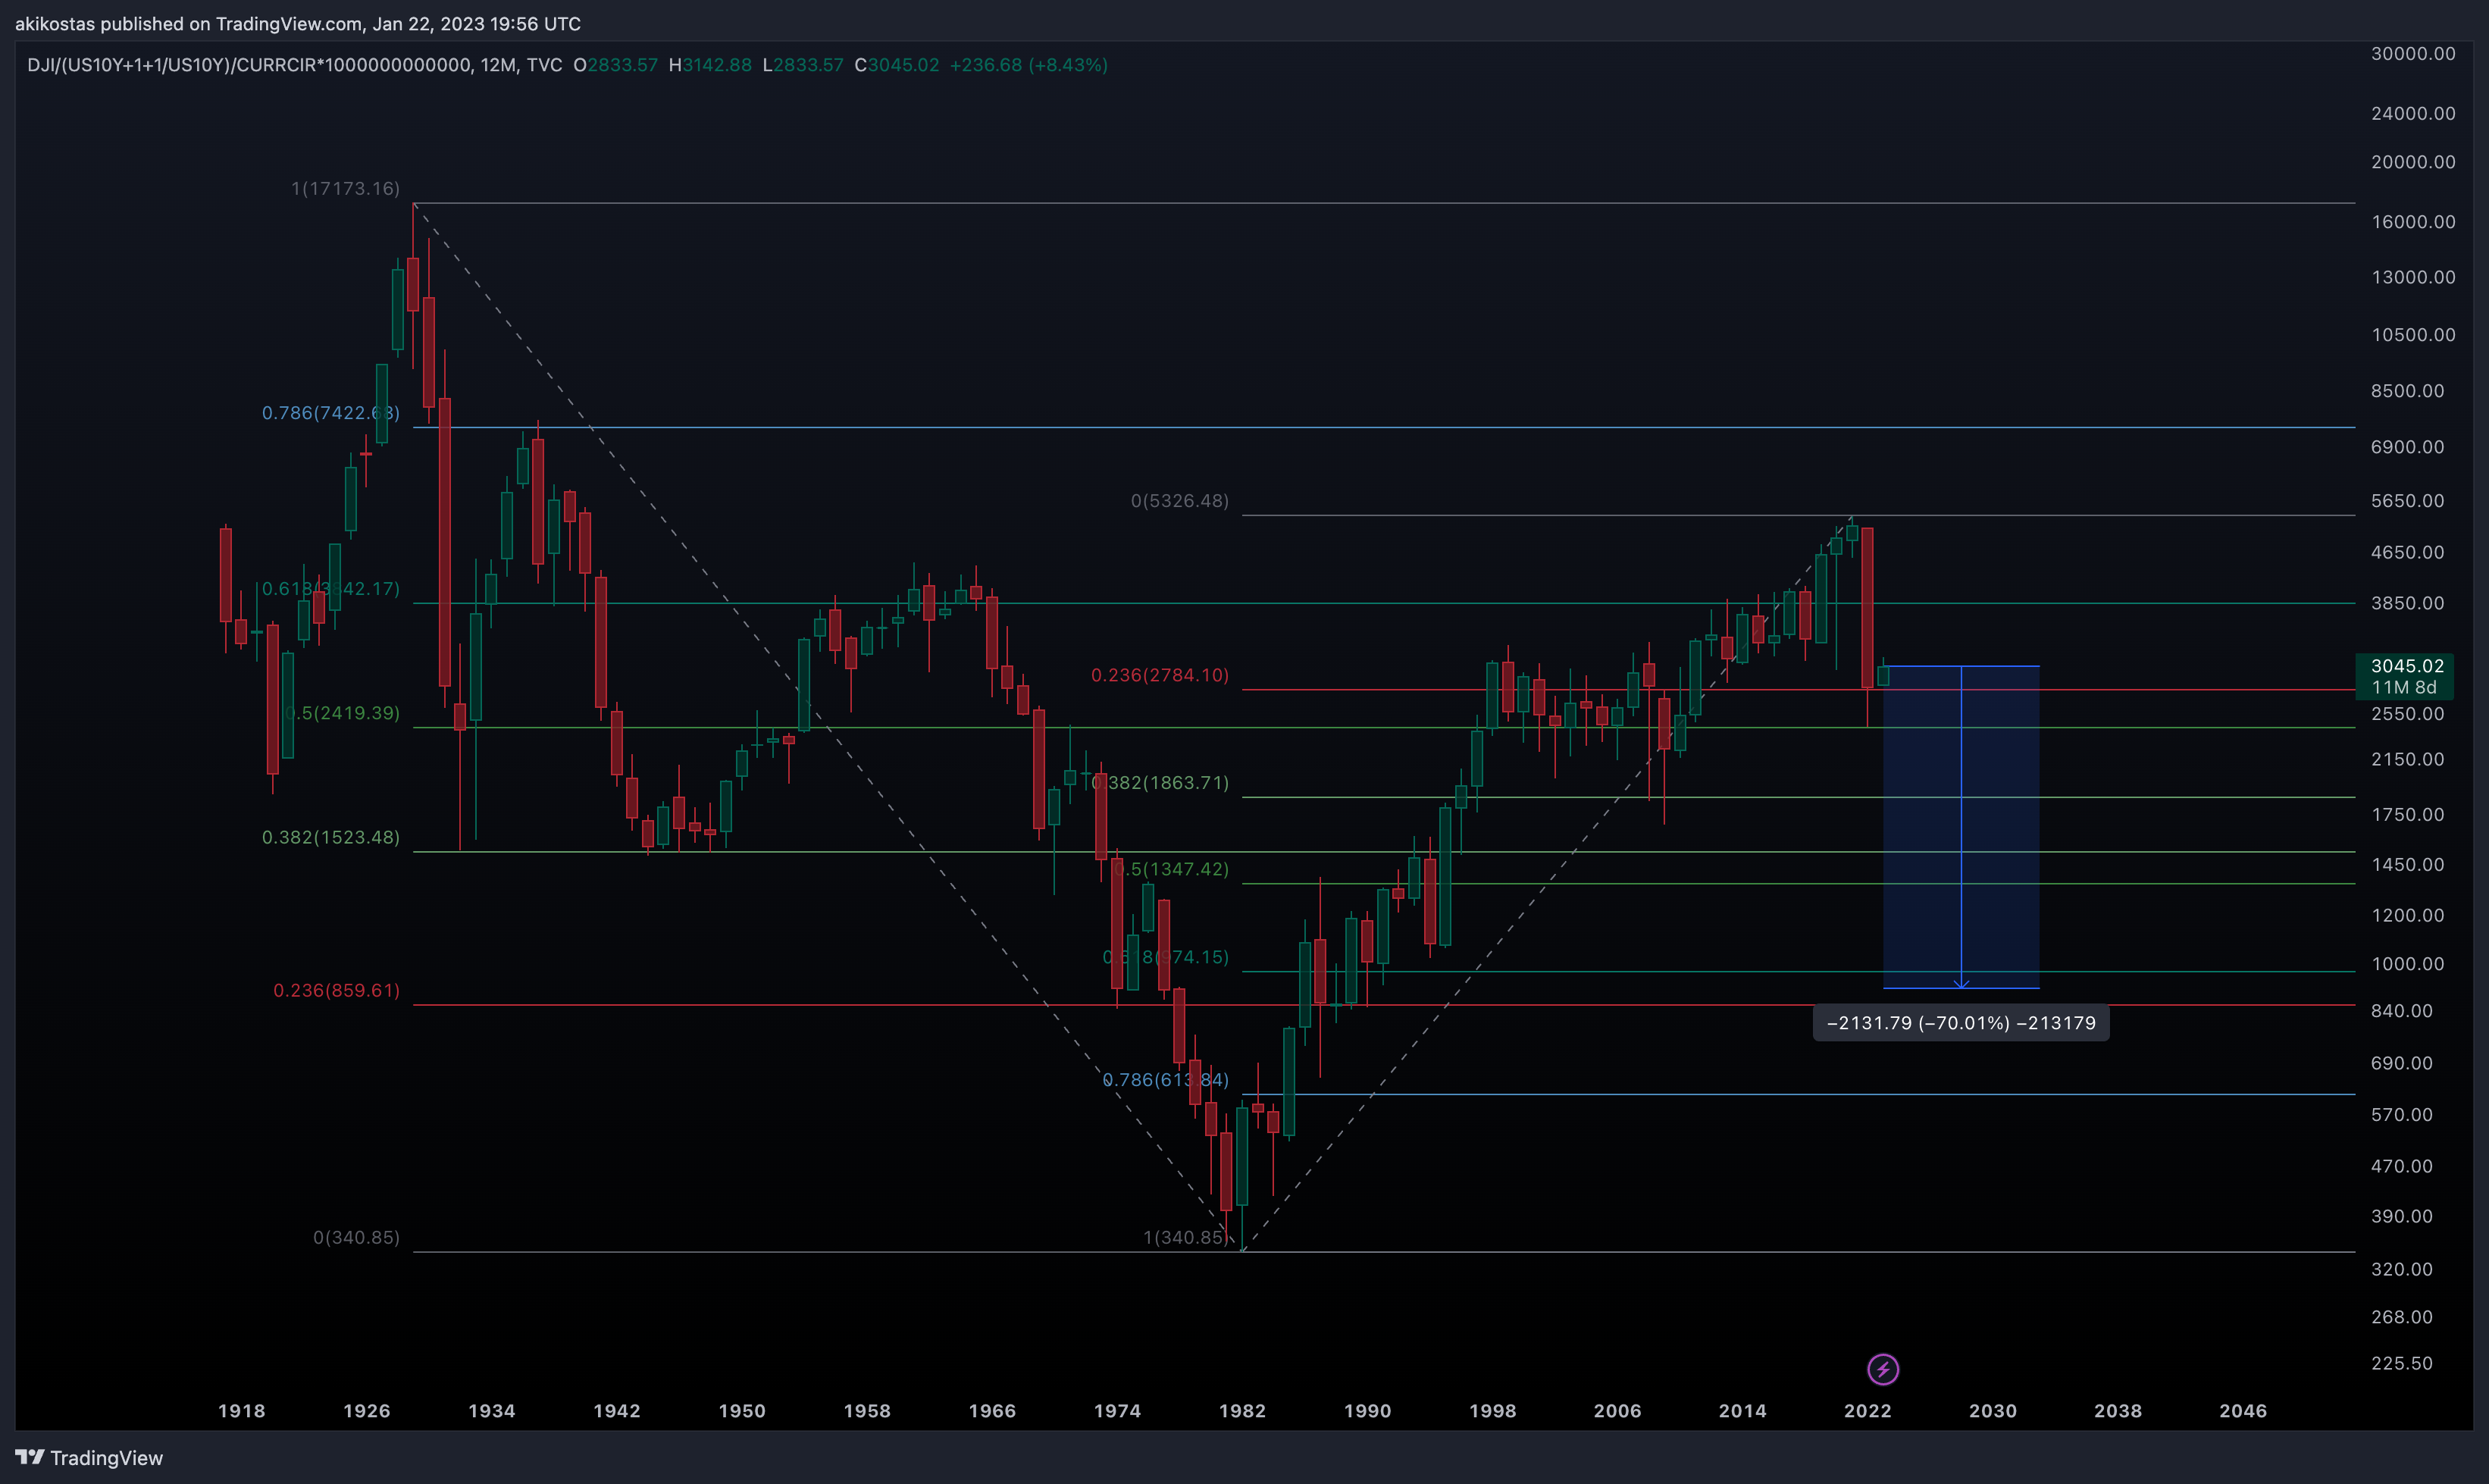Click the high value H3142.88
Image resolution: width=2489 pixels, height=1484 pixels.
click(710, 65)
